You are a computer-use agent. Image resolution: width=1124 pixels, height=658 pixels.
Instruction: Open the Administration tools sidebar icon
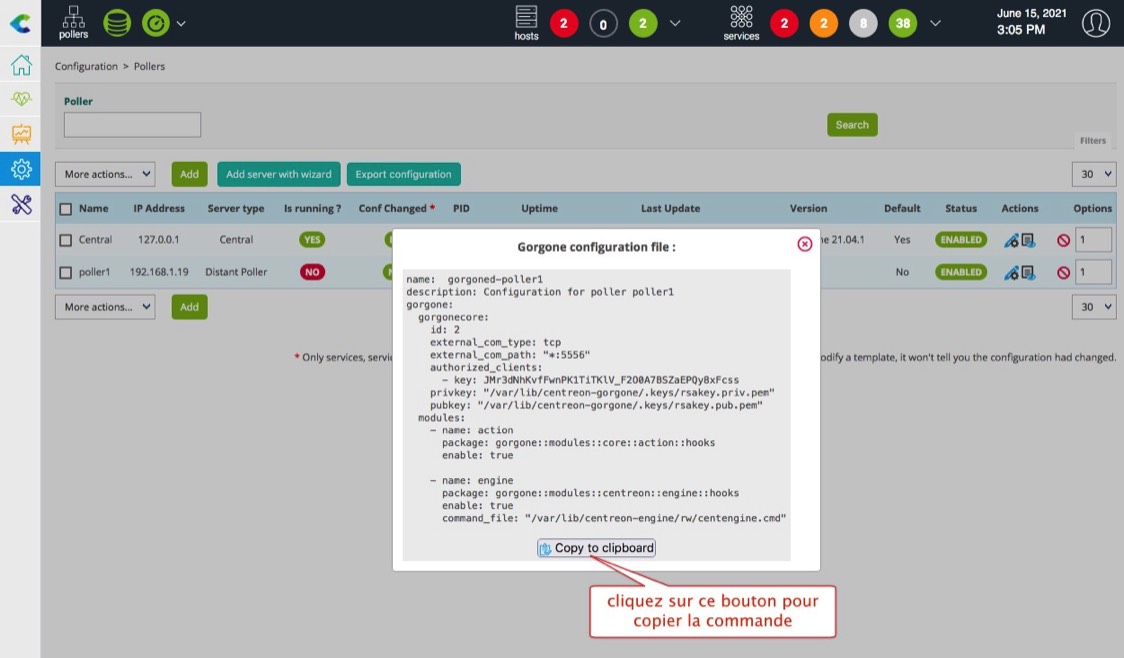pyautogui.click(x=20, y=204)
